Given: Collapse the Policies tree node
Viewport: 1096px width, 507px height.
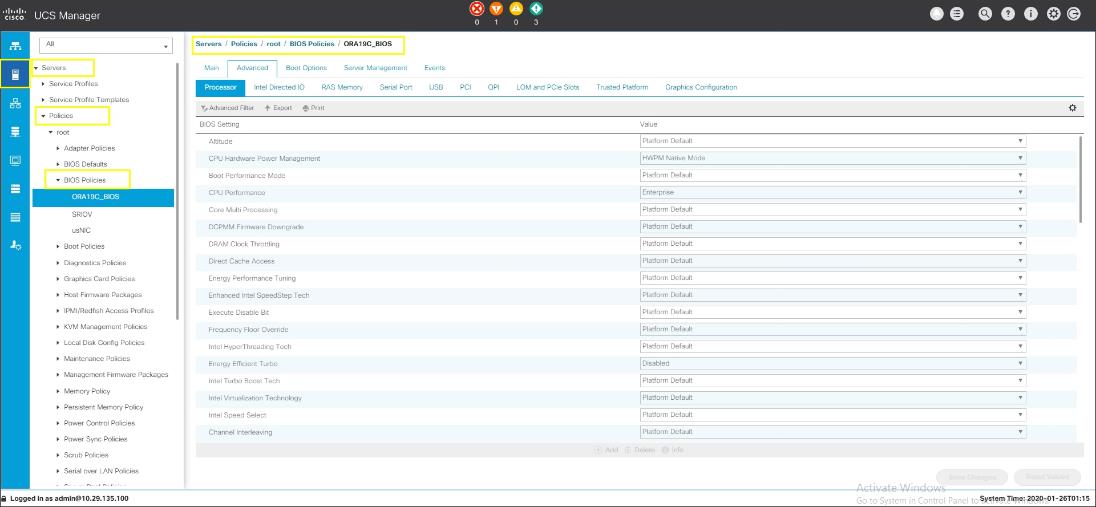Looking at the screenshot, I should 43,115.
